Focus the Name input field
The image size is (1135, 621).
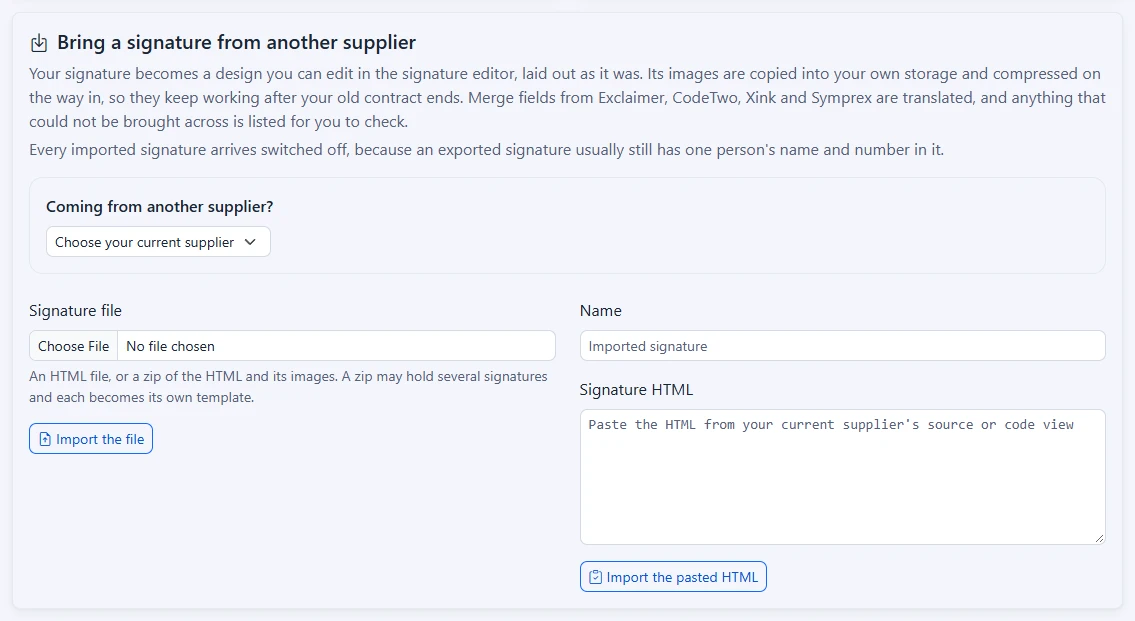(843, 346)
